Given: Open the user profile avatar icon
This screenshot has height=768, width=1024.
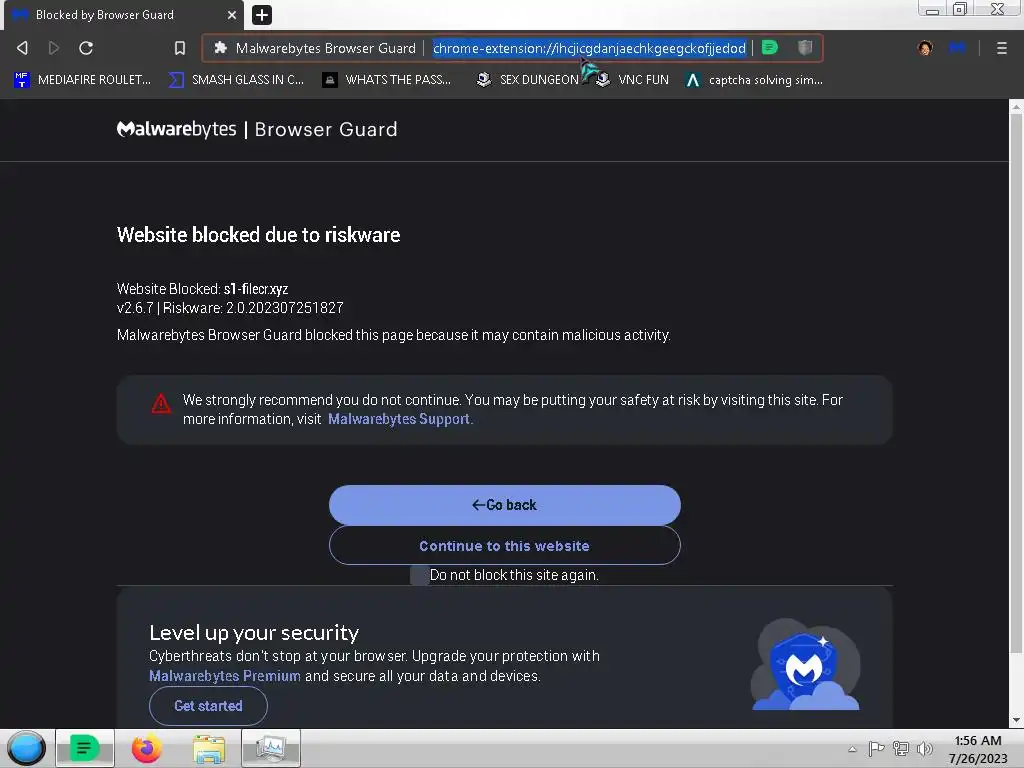Looking at the screenshot, I should pyautogui.click(x=925, y=48).
